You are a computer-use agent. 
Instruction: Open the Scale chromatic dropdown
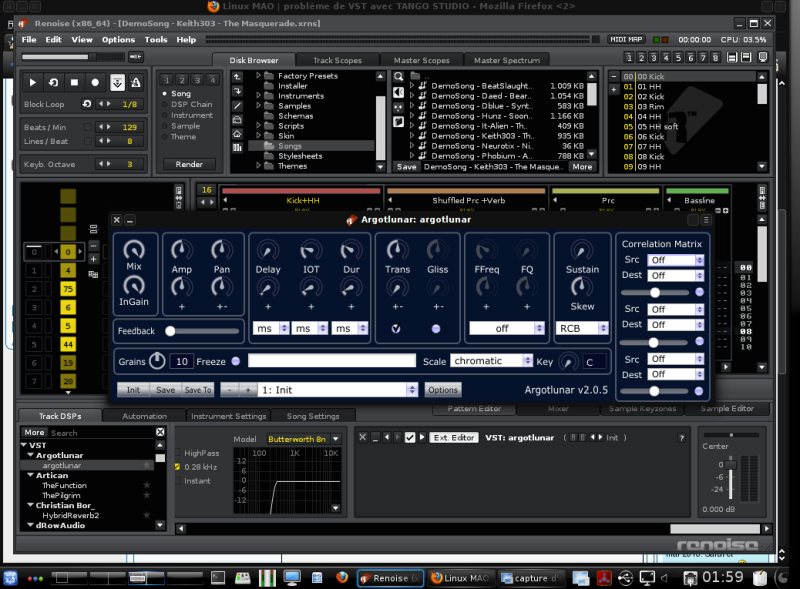491,361
